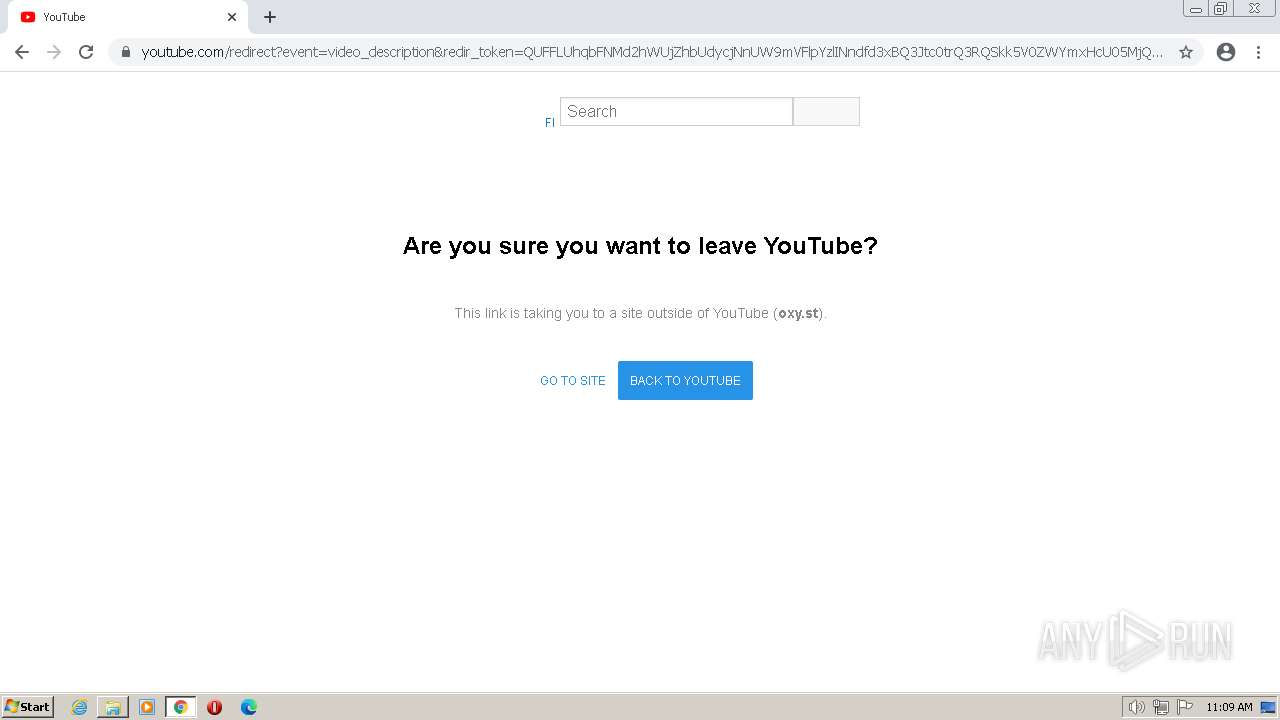Bookmark this page with the star icon
Image resolution: width=1280 pixels, height=720 pixels.
1186,52
